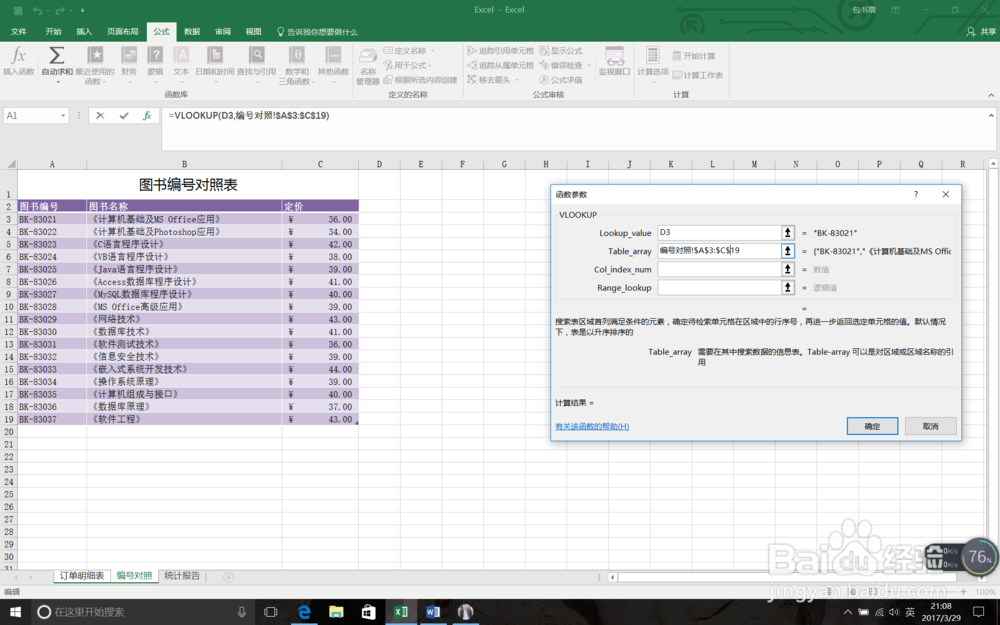
Task: Open the 订单明细表 sheet tab
Action: (82, 576)
